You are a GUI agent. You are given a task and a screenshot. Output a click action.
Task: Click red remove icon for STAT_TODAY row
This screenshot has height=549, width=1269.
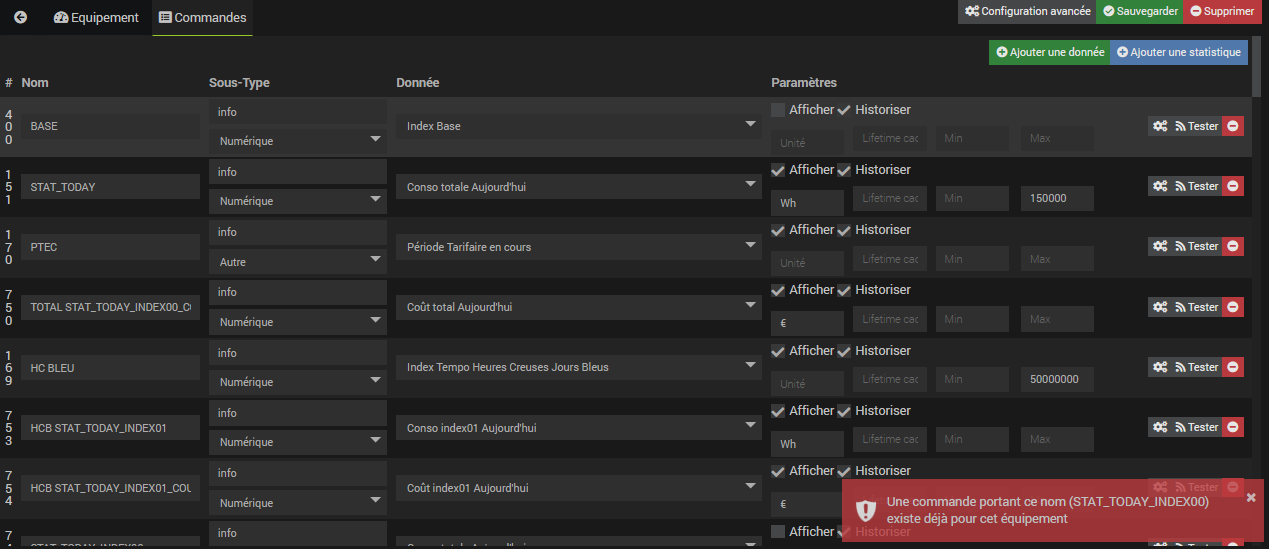click(1233, 186)
